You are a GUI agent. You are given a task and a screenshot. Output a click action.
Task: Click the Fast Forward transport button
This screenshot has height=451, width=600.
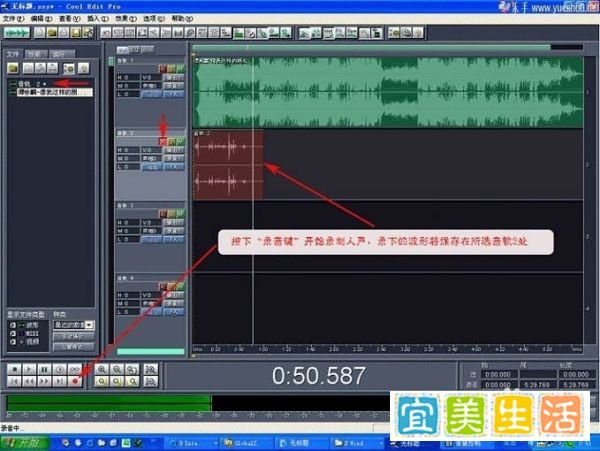pos(44,381)
